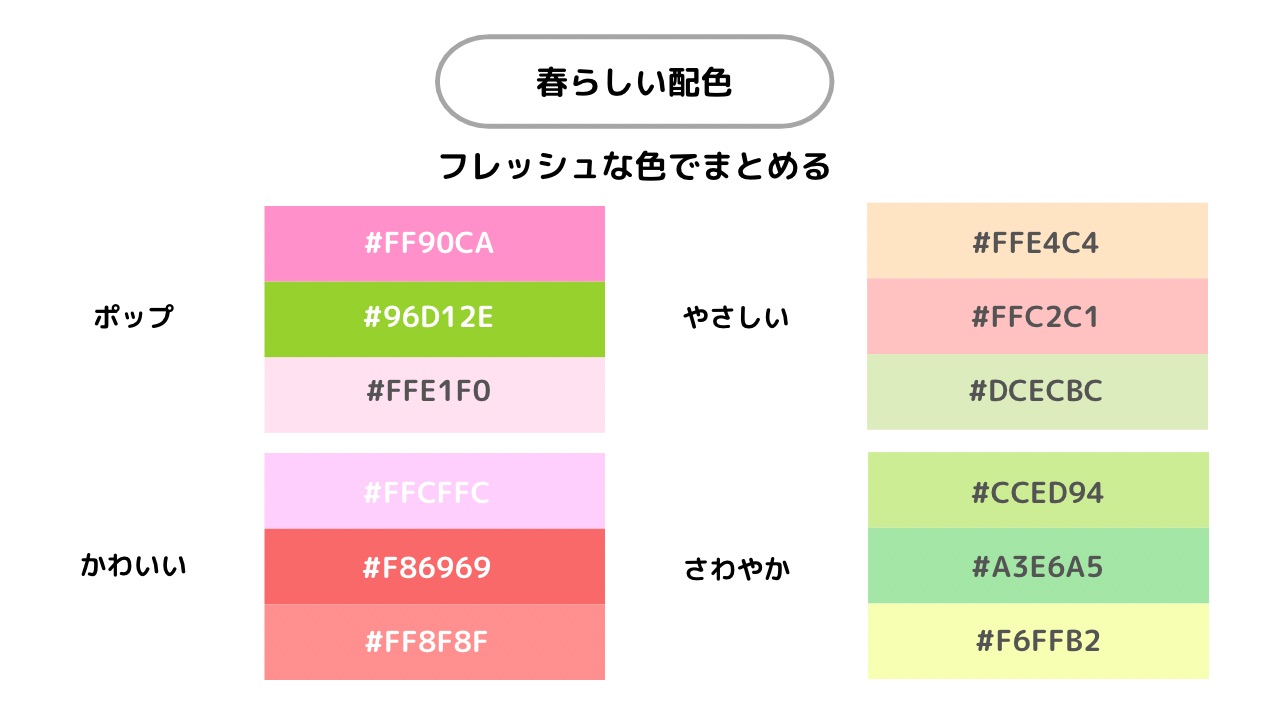The width and height of the screenshot is (1280, 720).
Task: Click the やさしい palette label
Action: point(736,318)
